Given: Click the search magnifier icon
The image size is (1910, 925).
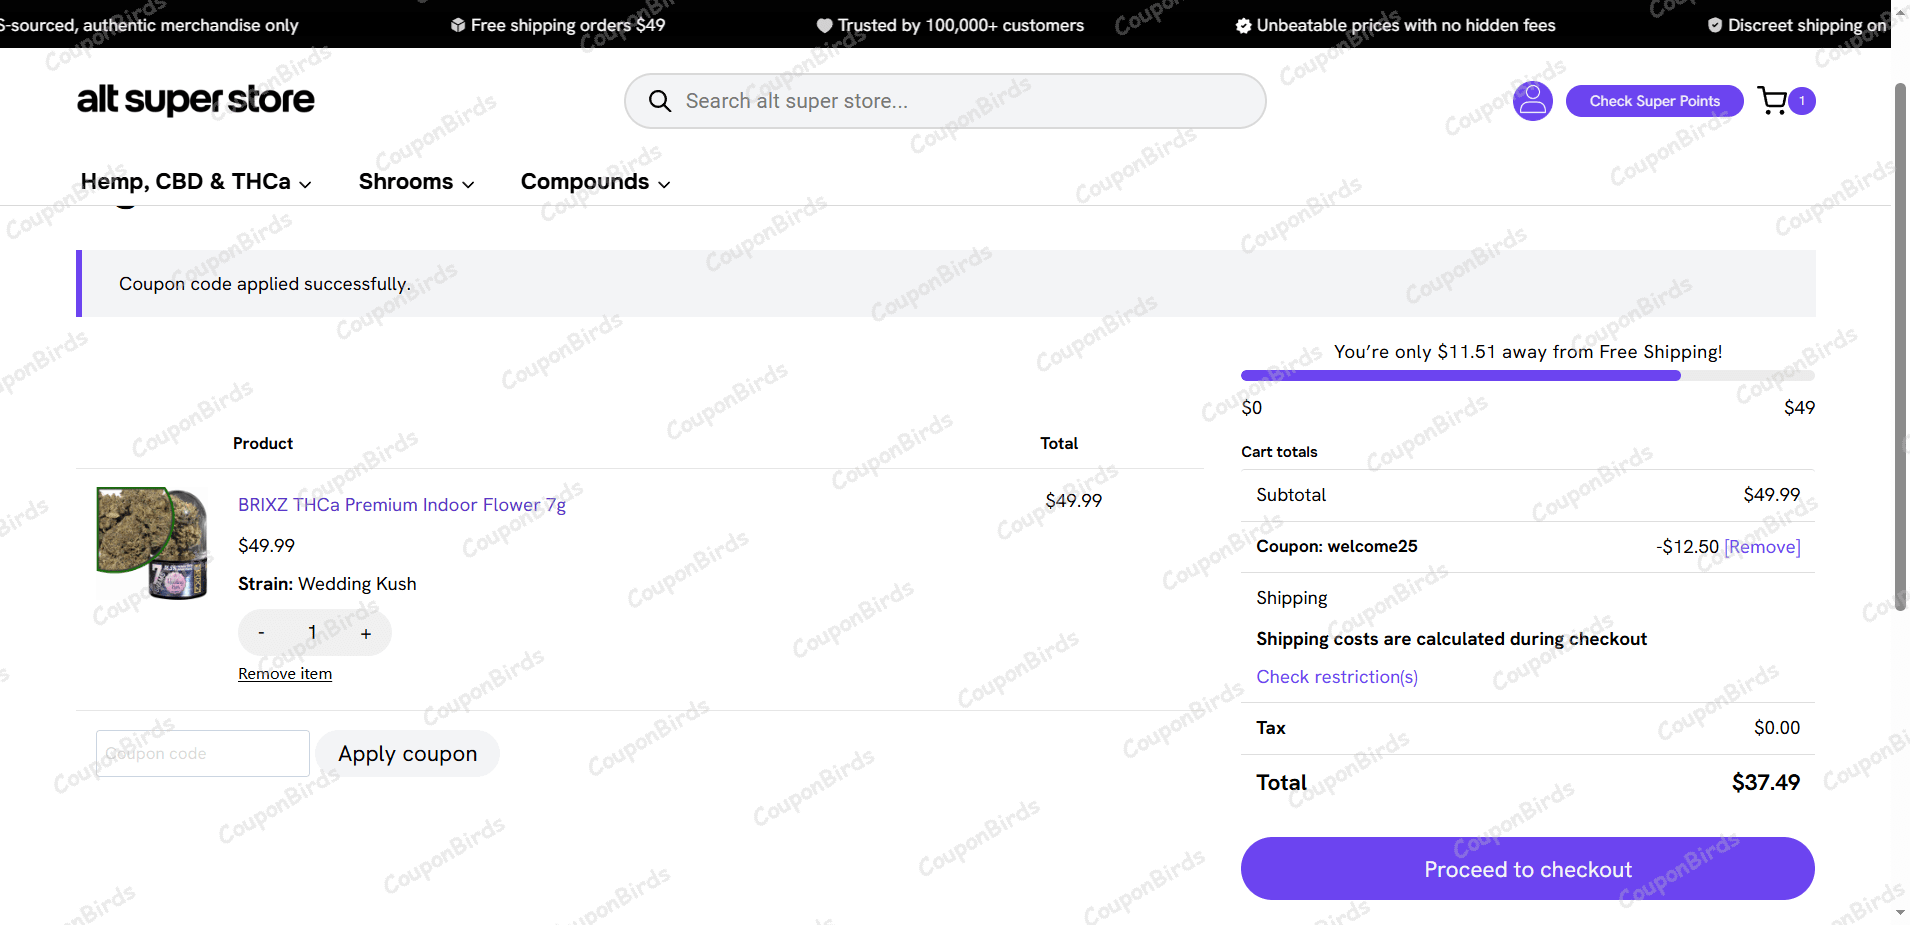Looking at the screenshot, I should [x=659, y=101].
